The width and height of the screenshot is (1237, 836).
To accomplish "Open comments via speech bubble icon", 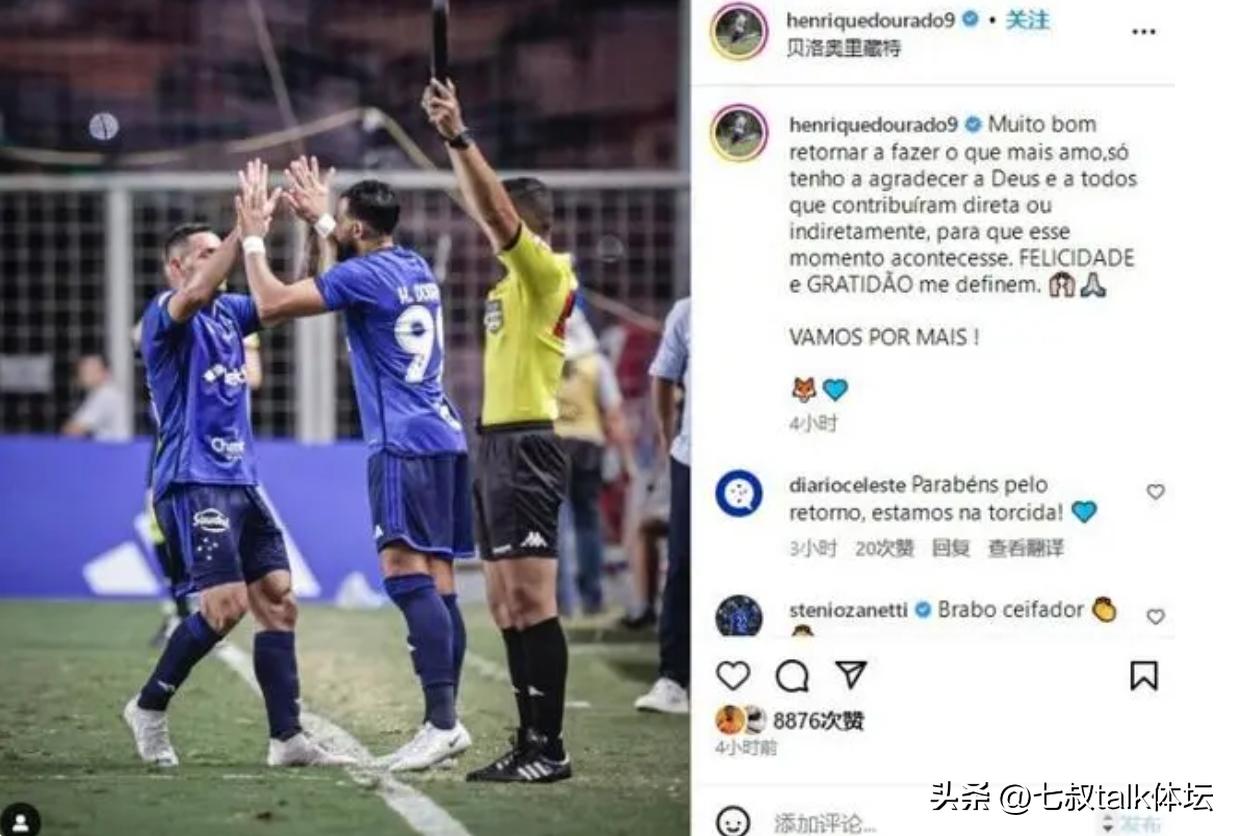I will (792, 676).
